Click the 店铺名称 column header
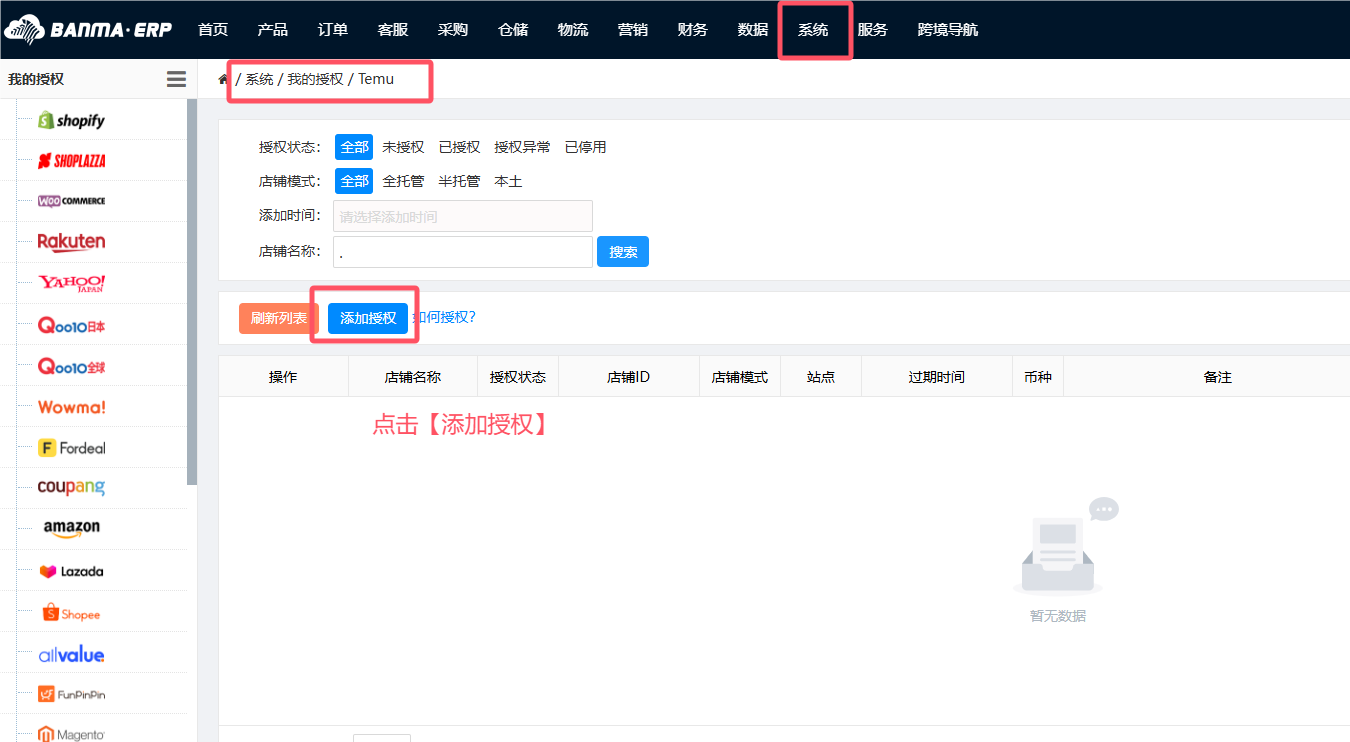 click(x=413, y=377)
